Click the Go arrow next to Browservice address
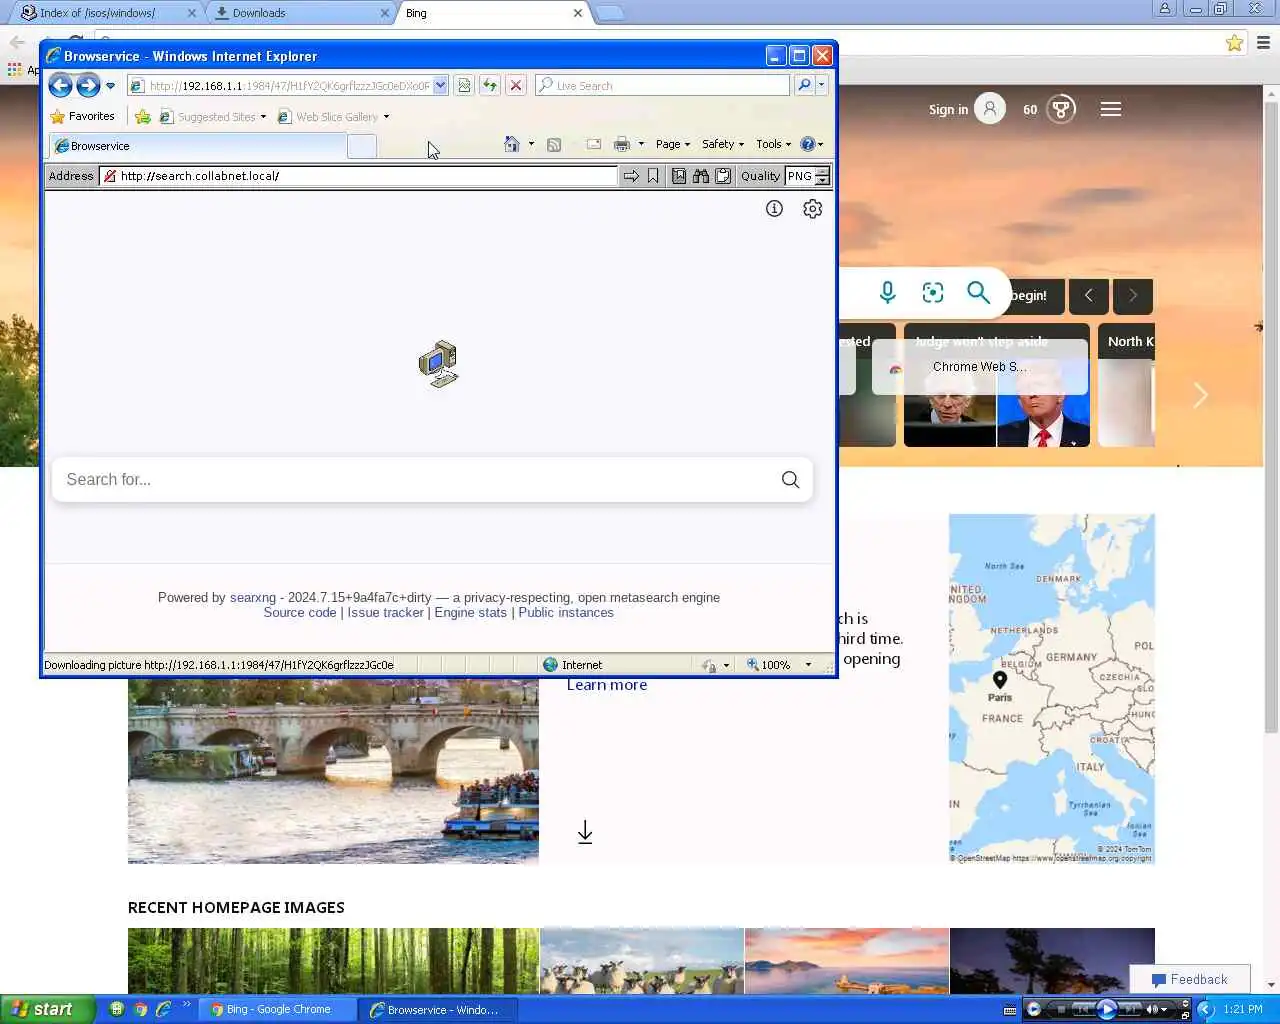 [631, 176]
